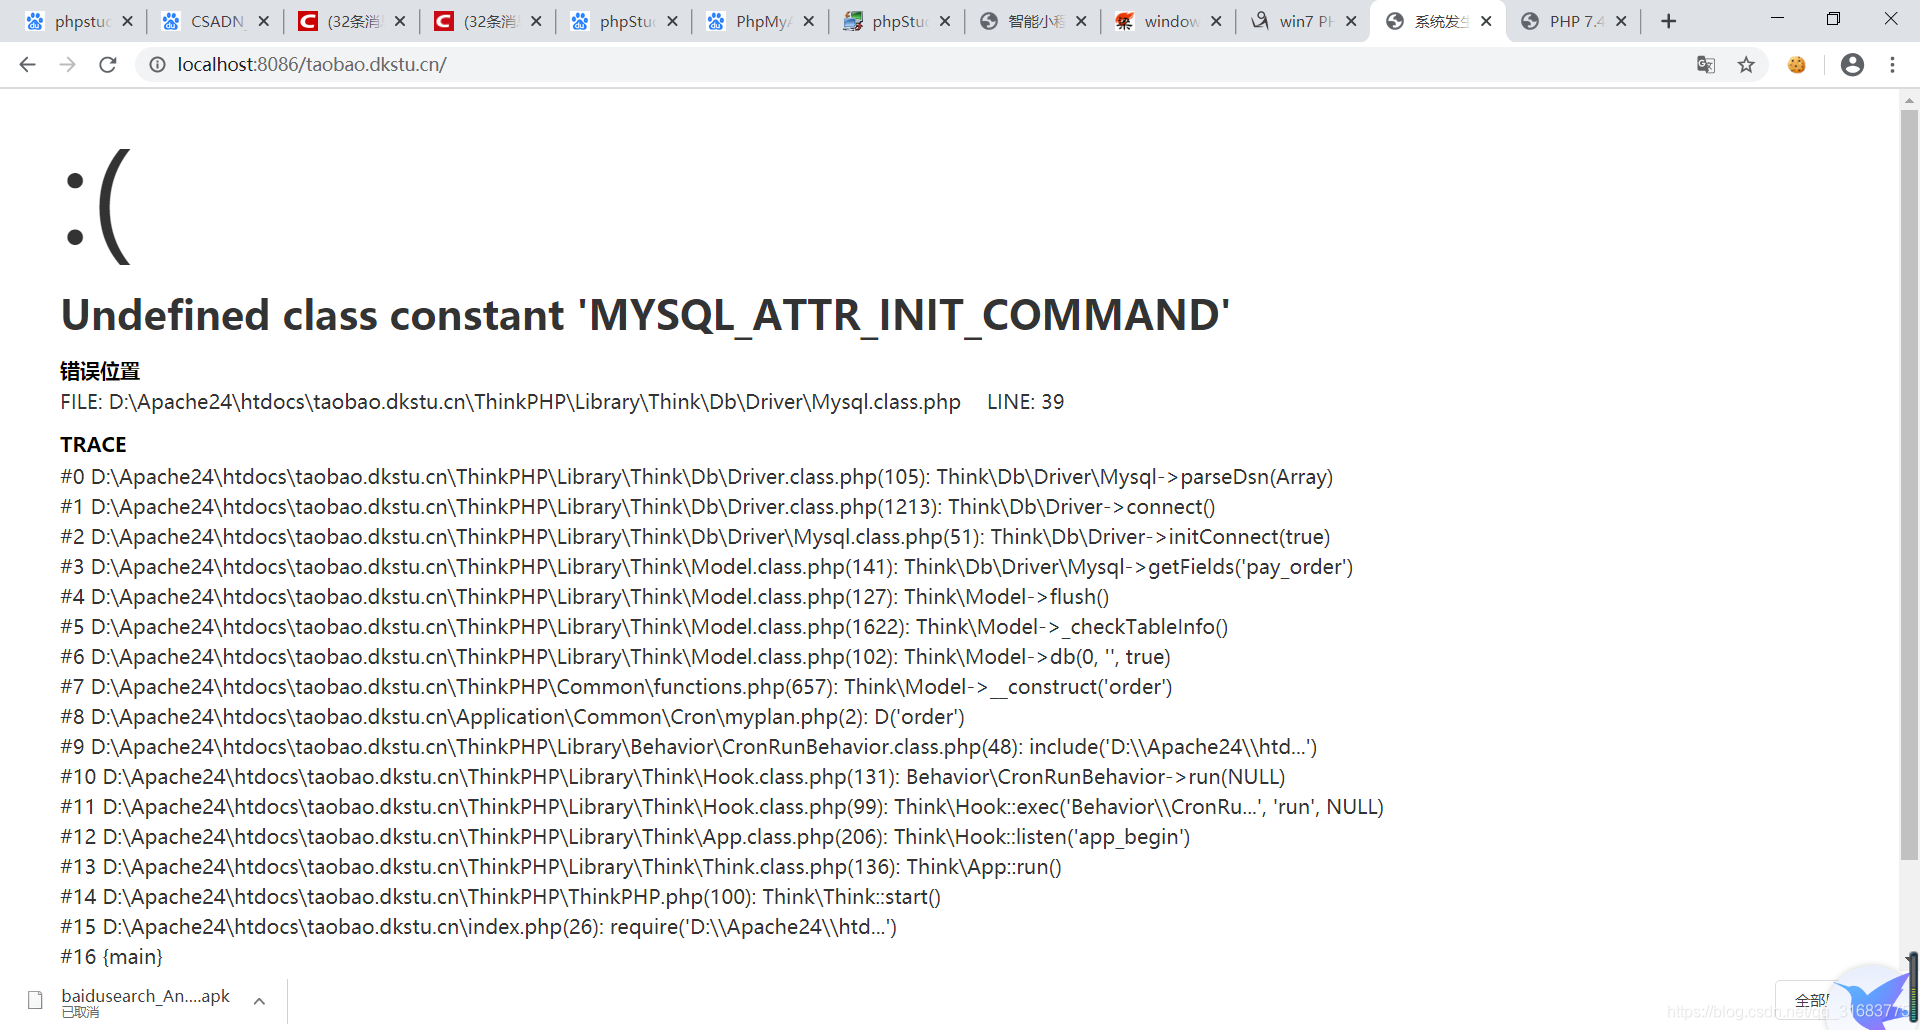The width and height of the screenshot is (1920, 1030).
Task: Reload the current error page
Action: (108, 64)
